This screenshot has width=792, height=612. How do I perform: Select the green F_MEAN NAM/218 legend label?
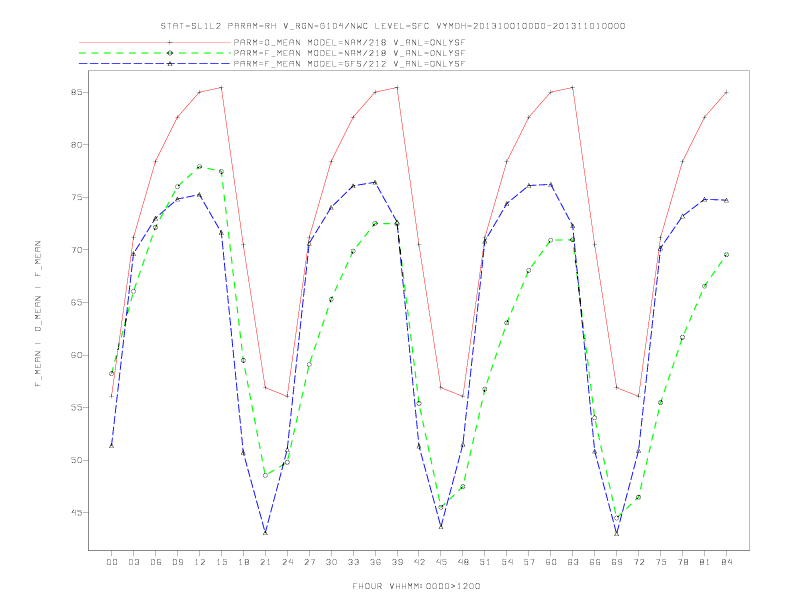point(349,53)
